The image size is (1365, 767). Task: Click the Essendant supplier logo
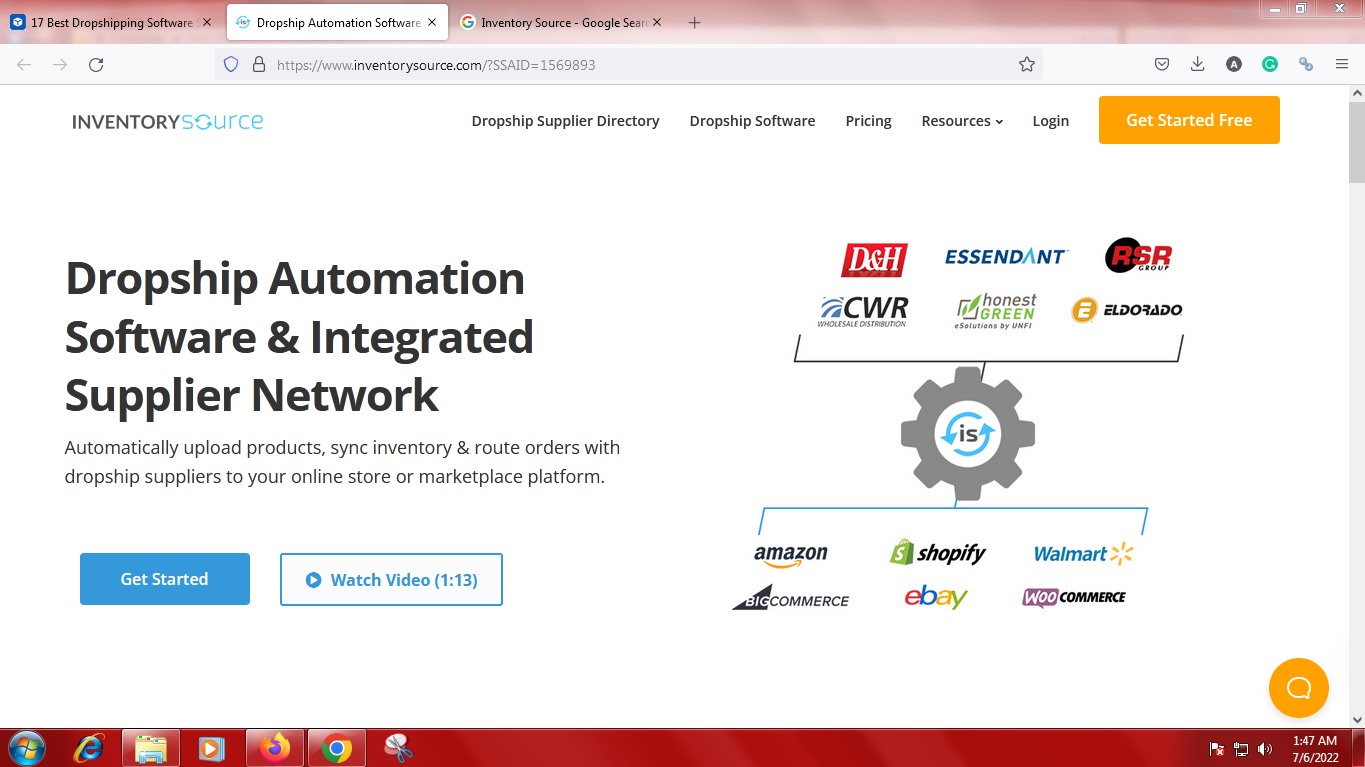(1006, 257)
